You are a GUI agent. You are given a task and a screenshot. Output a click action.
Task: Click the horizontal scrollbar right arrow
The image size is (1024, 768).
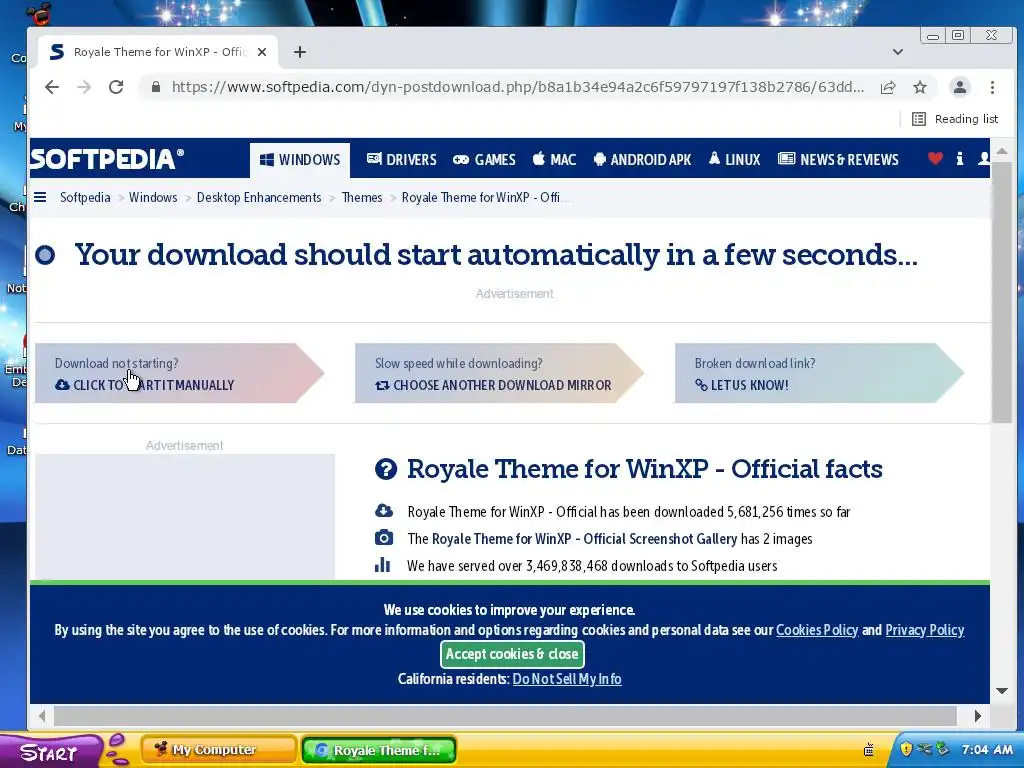point(977,716)
